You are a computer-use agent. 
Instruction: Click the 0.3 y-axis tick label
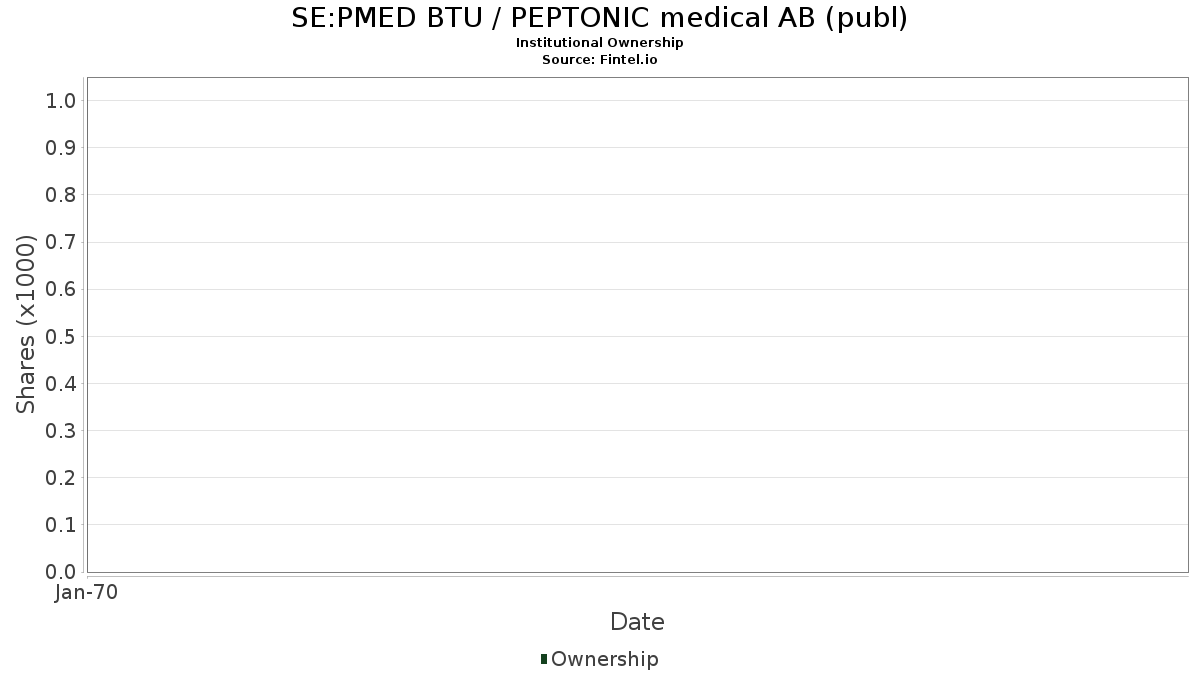(61, 431)
